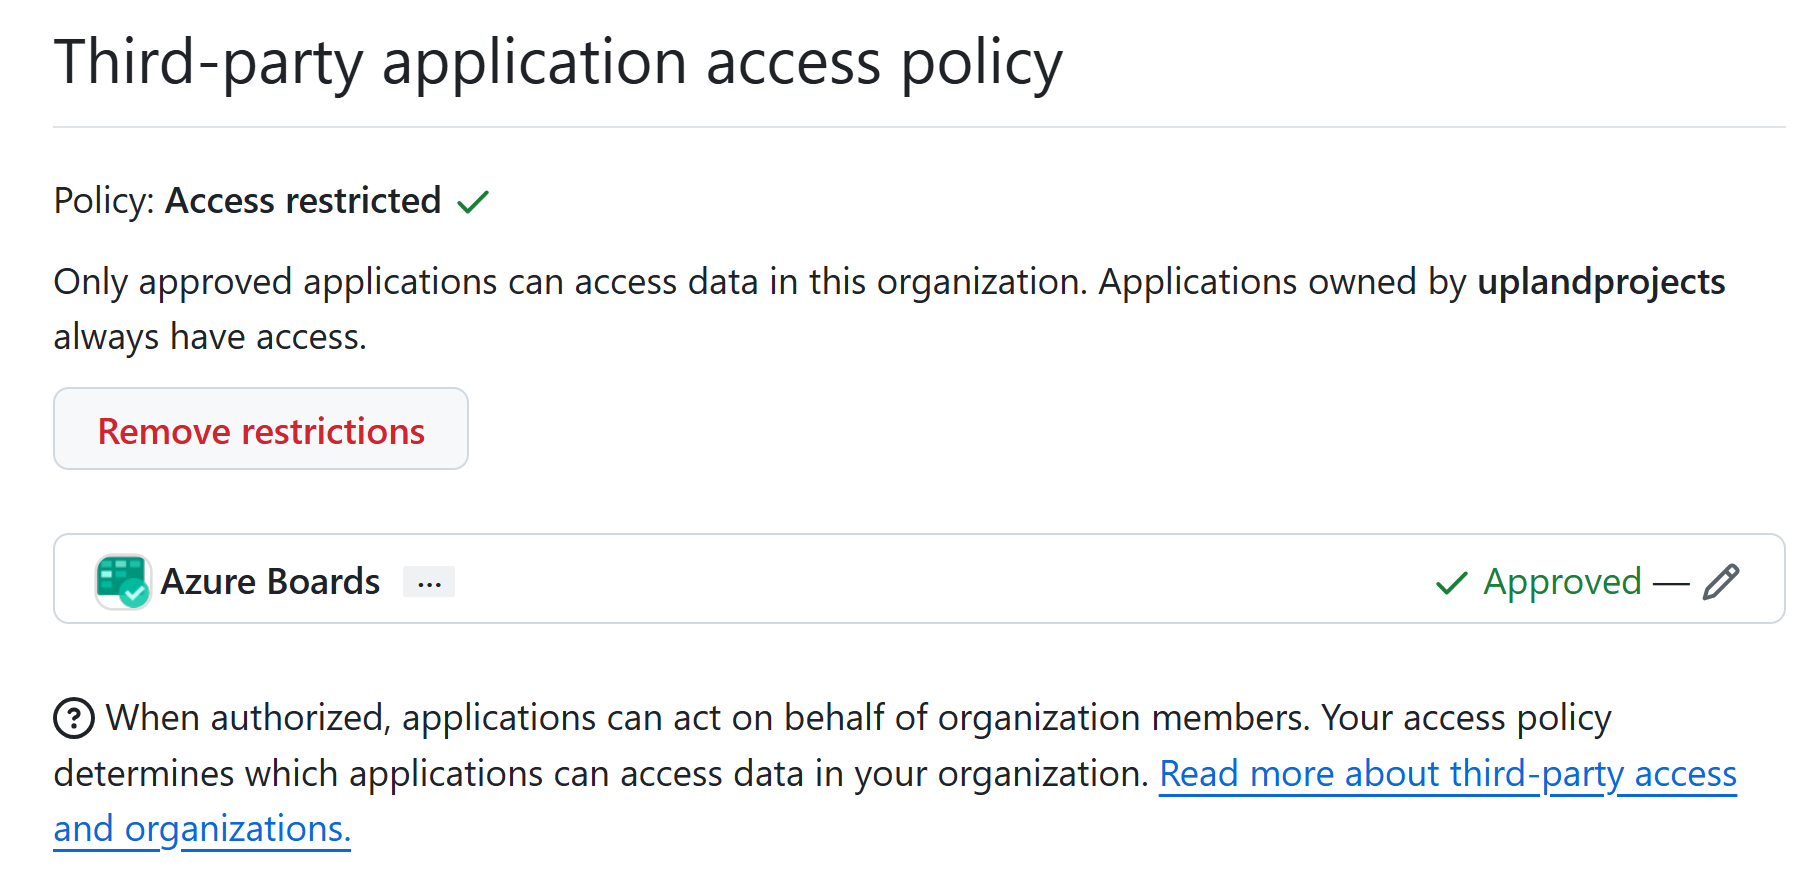The height and width of the screenshot is (892, 1800).
Task: Click the Access restricted policy text
Action: point(303,201)
